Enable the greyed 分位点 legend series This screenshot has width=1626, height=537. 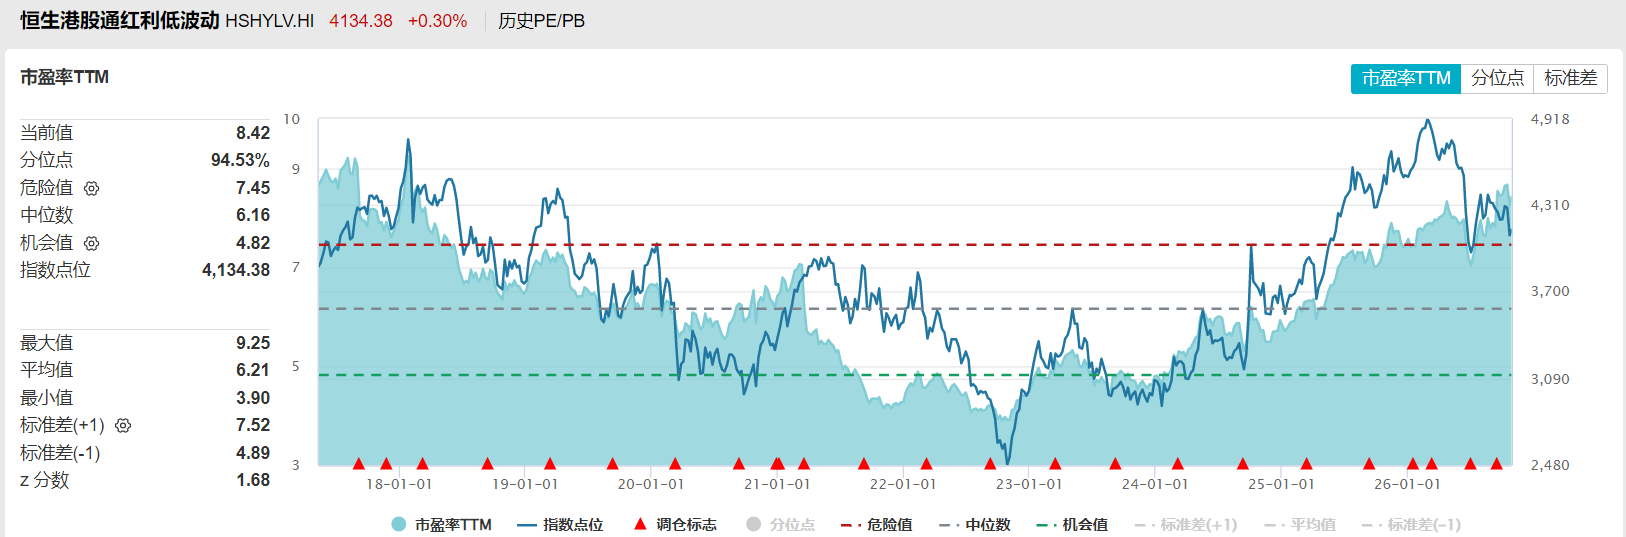(x=780, y=524)
